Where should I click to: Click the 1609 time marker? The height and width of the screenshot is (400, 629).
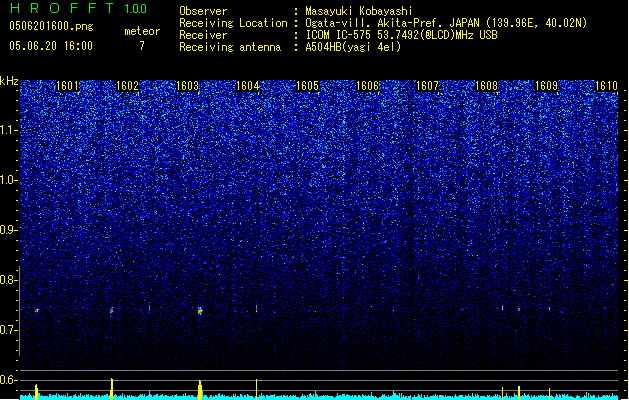[546, 86]
